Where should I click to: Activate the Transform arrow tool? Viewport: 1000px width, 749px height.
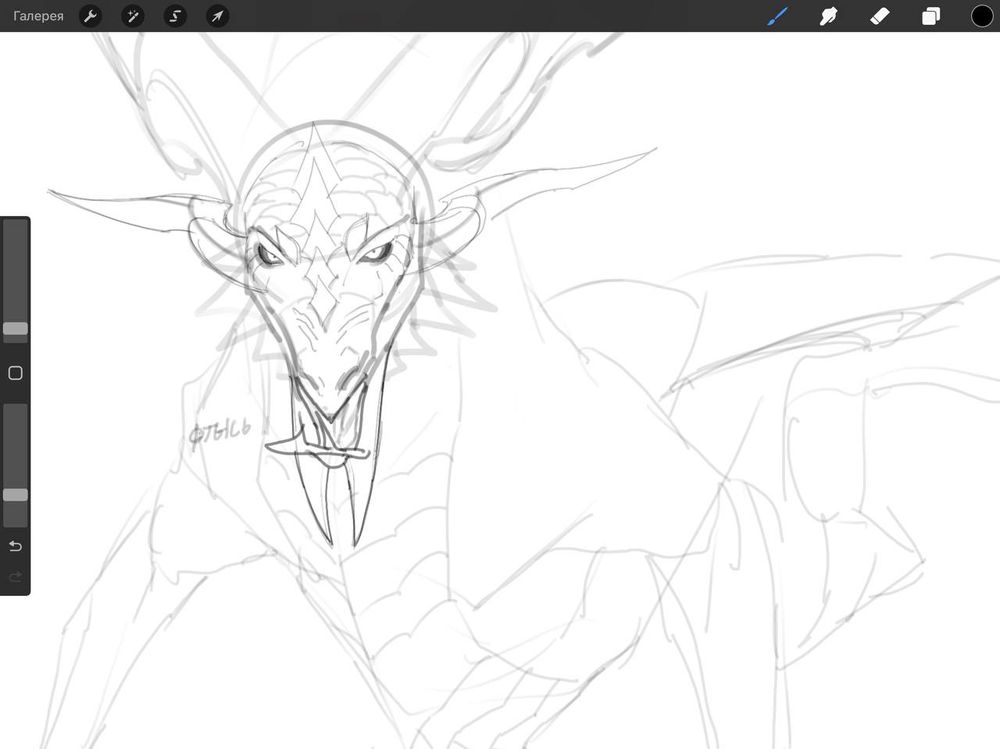coord(217,16)
